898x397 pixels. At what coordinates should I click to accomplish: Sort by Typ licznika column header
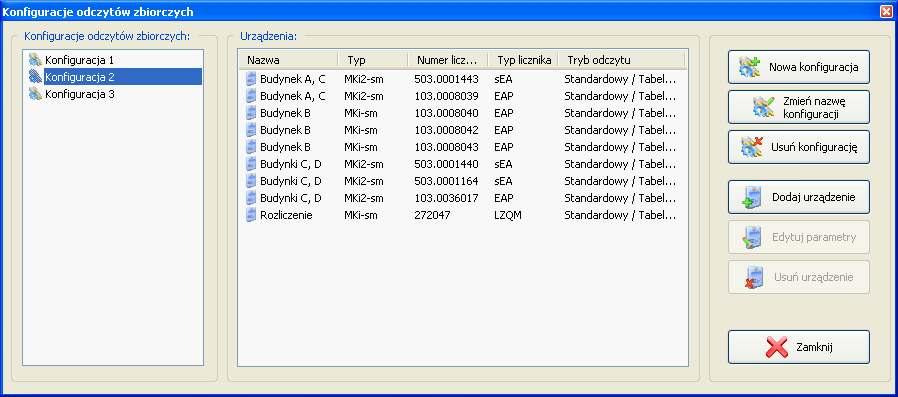tap(523, 60)
